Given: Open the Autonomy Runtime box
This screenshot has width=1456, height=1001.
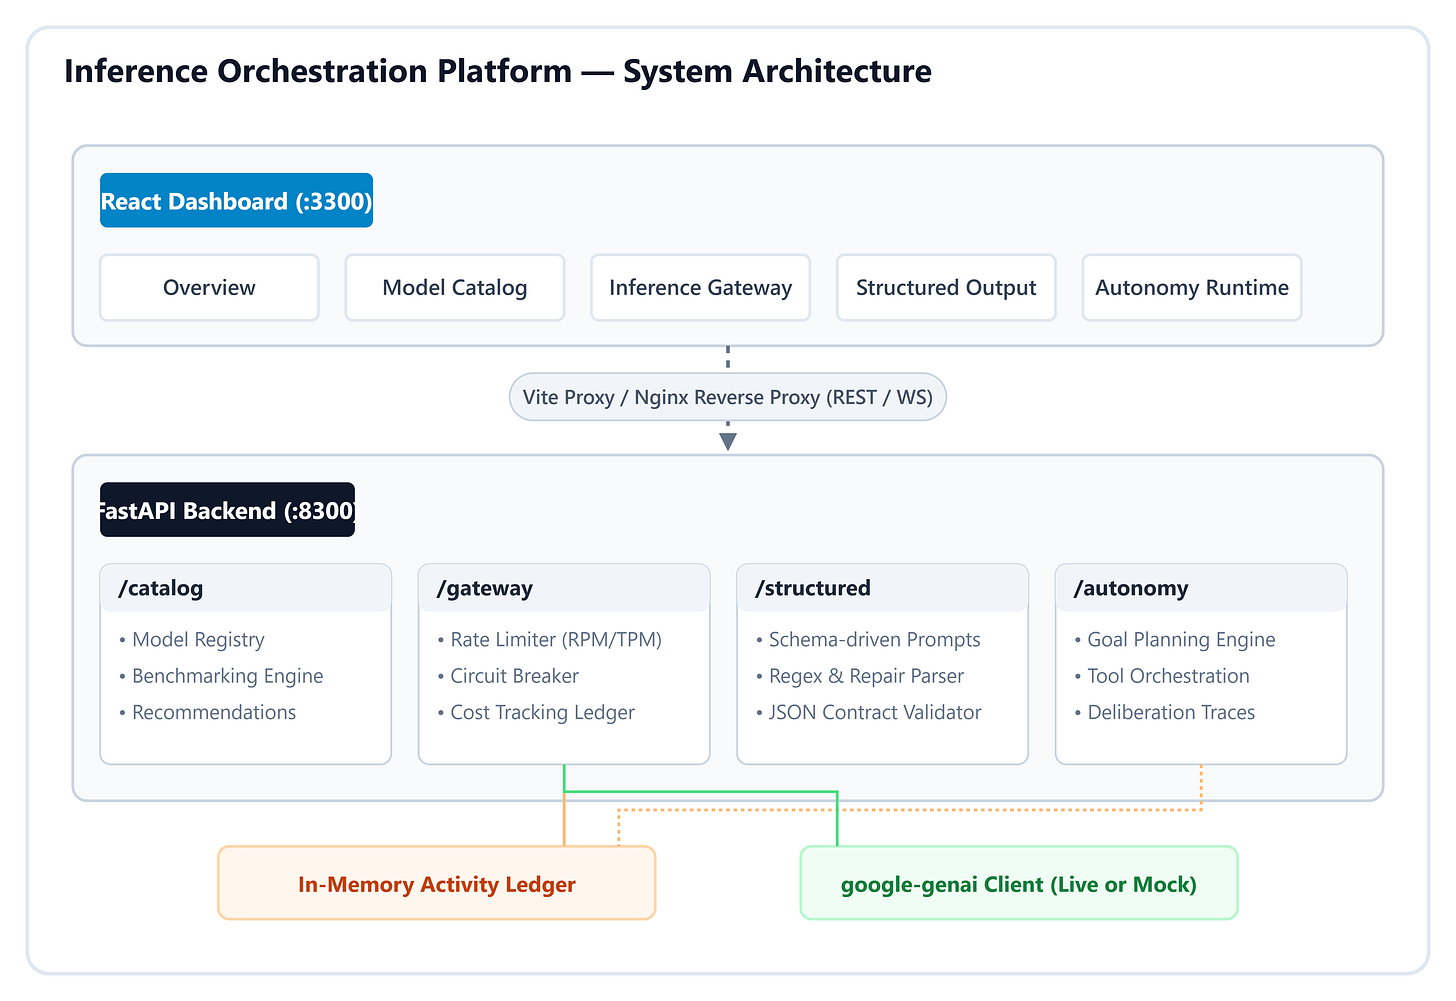Looking at the screenshot, I should coord(1192,288).
